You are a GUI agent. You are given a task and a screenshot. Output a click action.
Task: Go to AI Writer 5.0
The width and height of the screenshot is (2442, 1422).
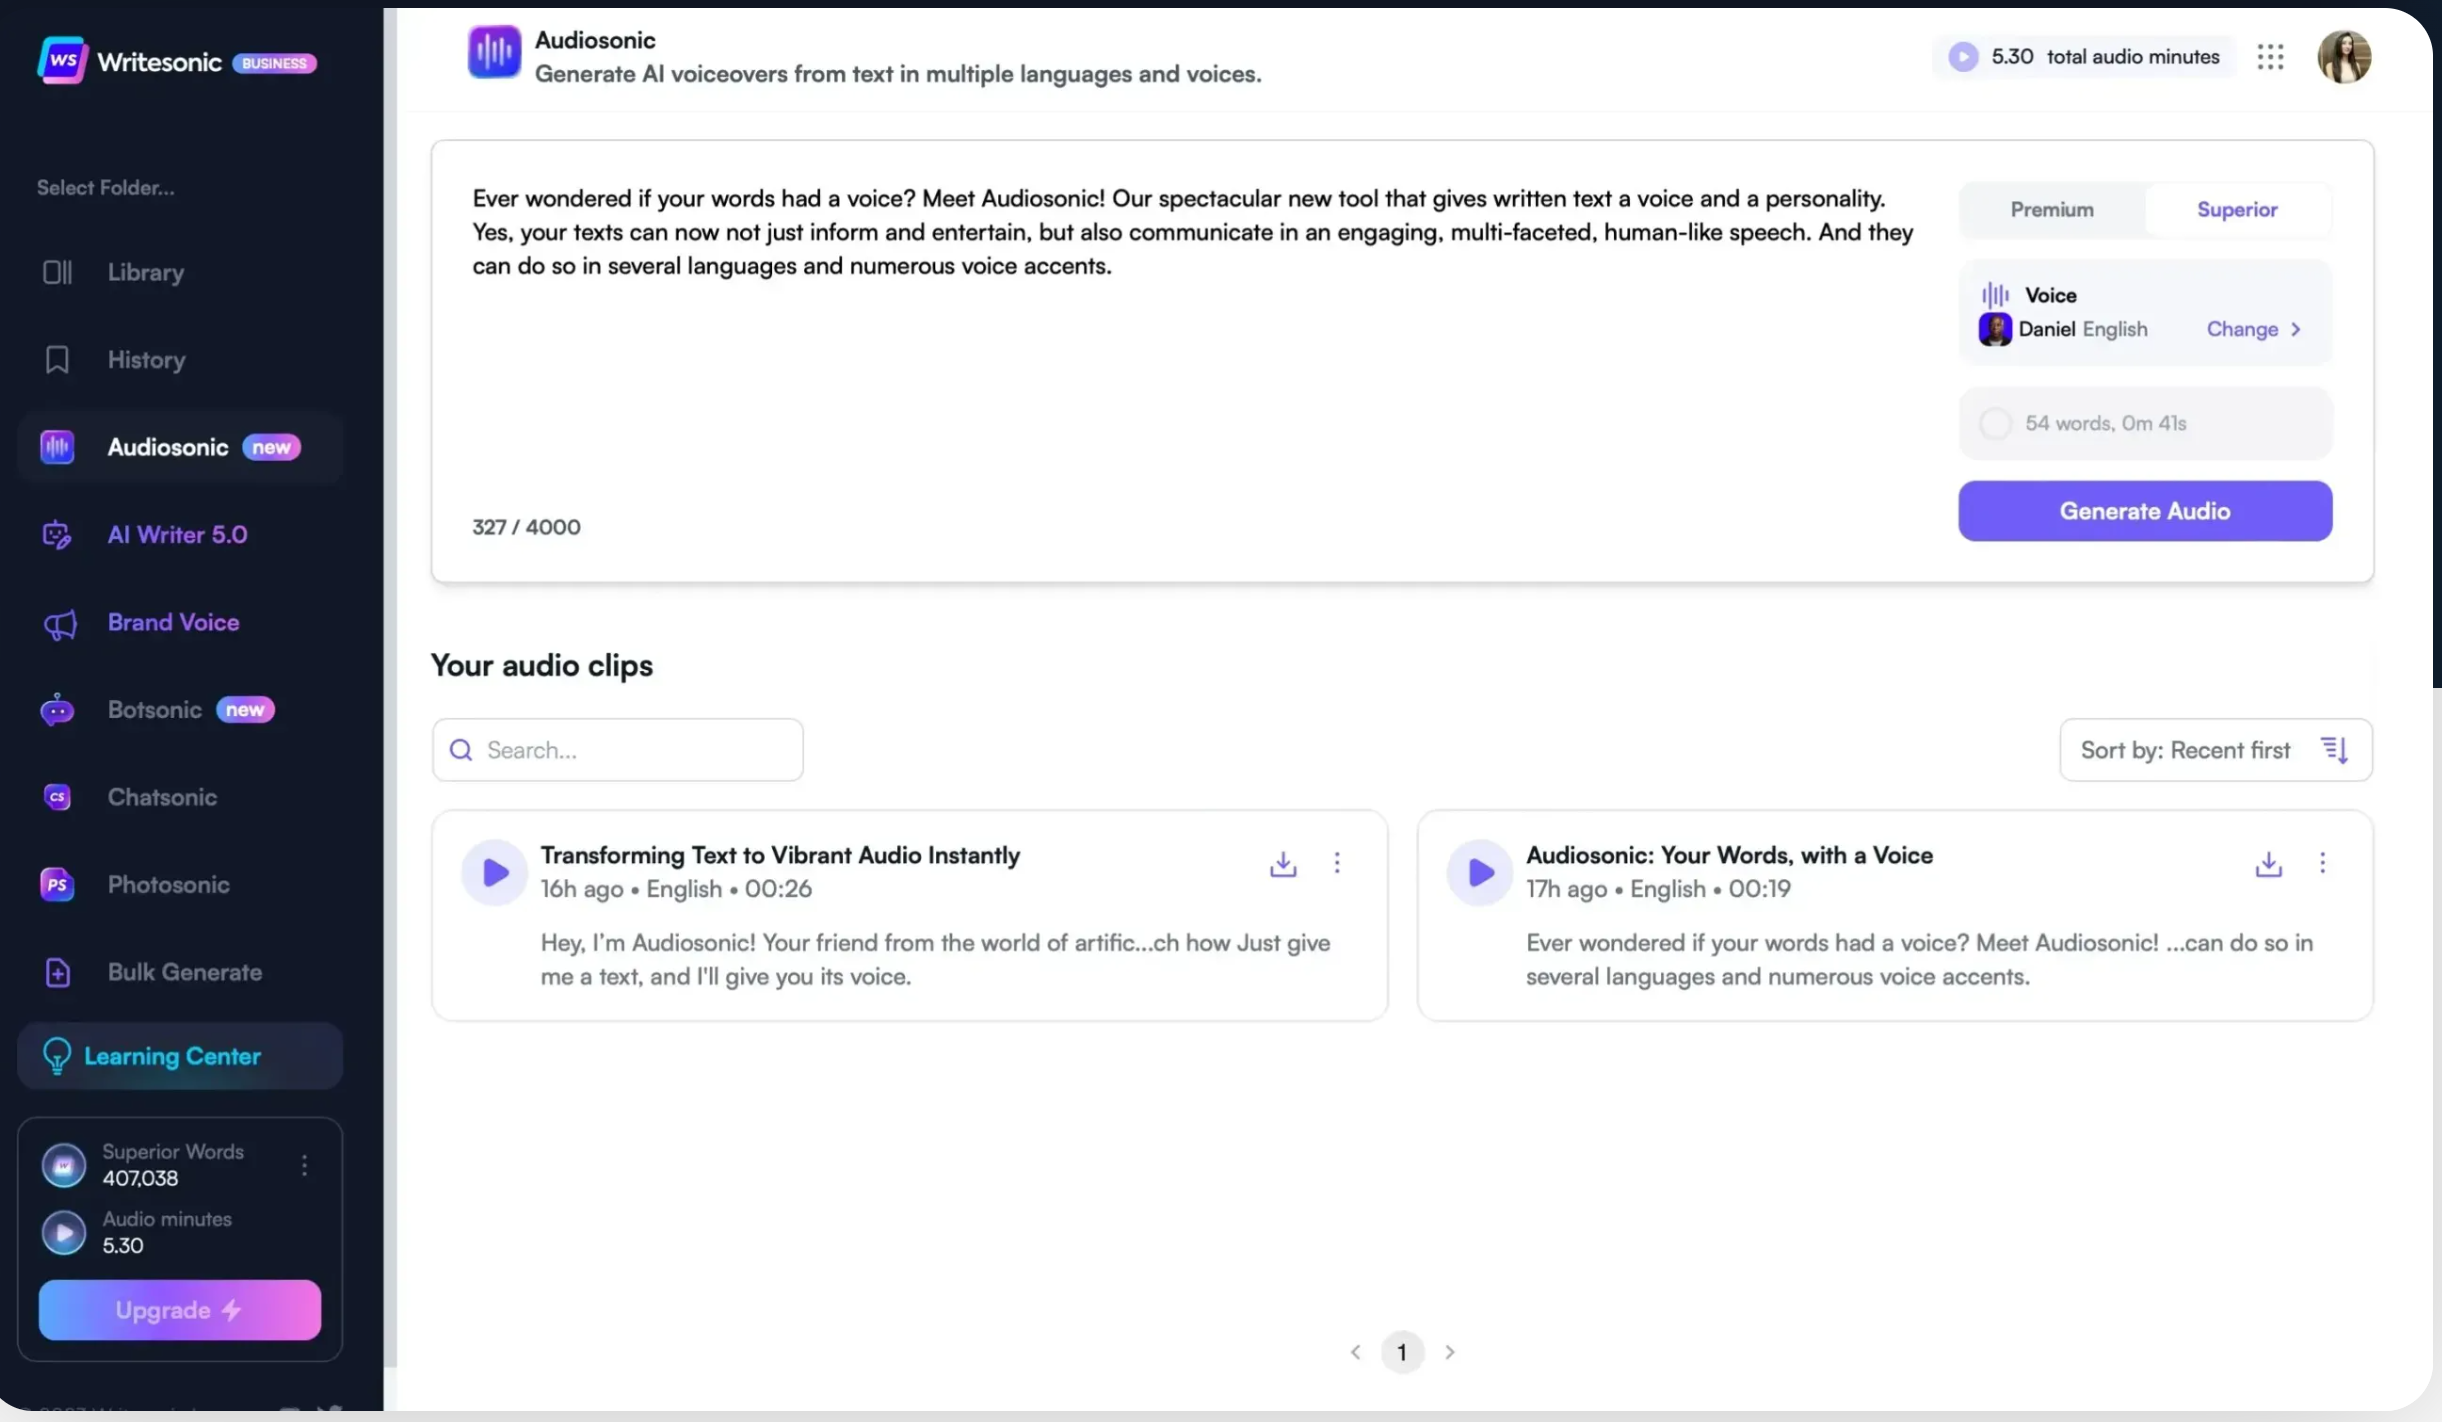[x=178, y=535]
